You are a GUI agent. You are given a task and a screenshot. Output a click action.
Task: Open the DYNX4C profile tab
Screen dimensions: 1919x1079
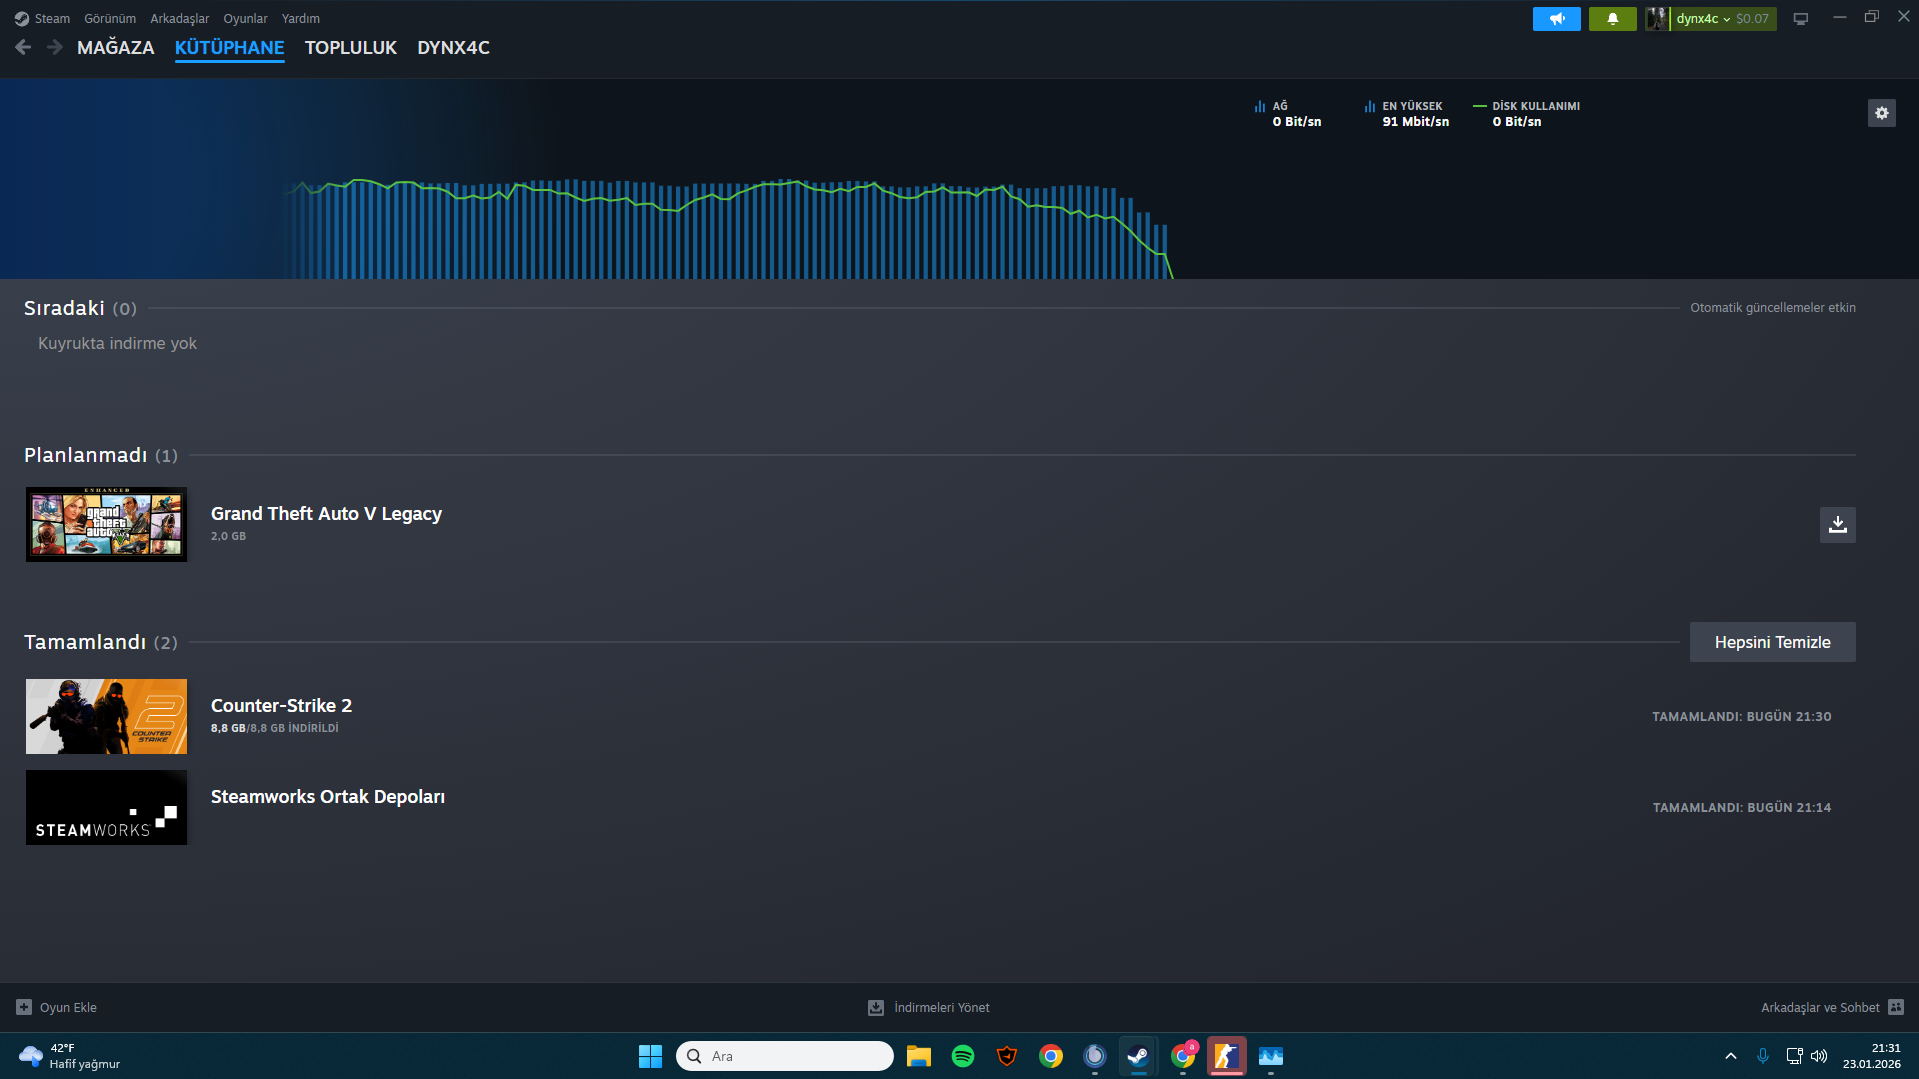pos(453,48)
